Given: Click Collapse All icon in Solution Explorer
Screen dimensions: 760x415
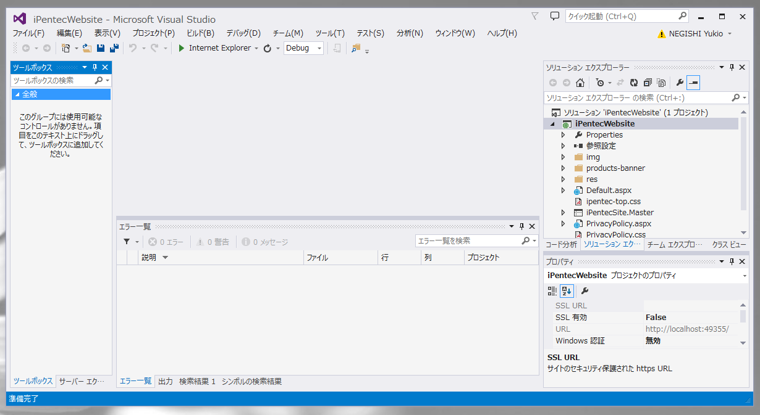Looking at the screenshot, I should [648, 82].
